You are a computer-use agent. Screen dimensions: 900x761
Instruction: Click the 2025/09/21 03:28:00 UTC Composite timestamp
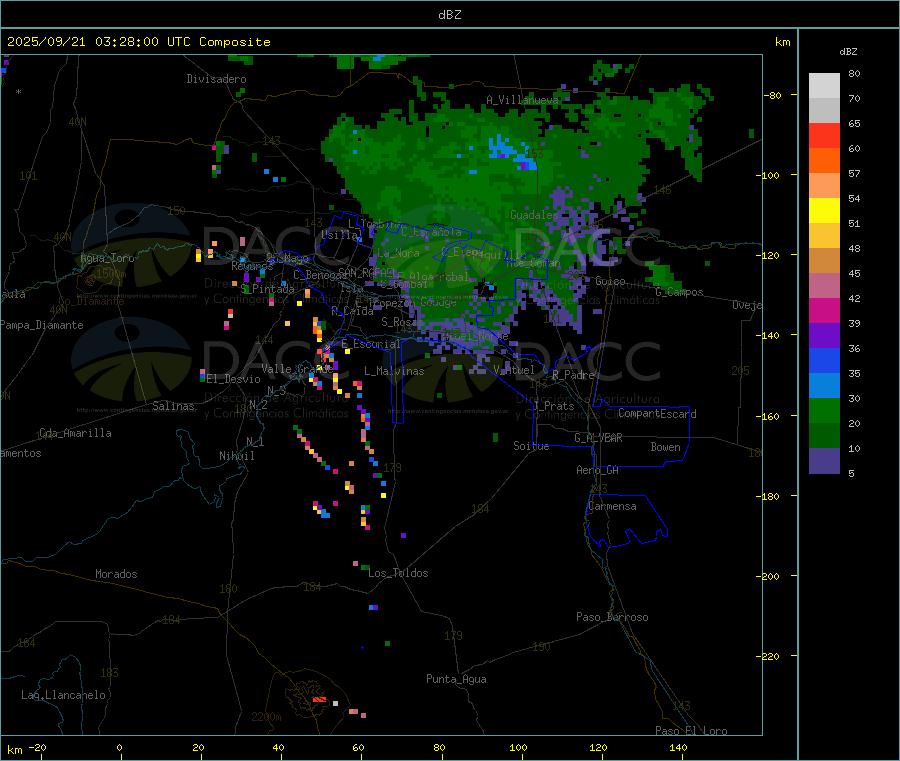(138, 42)
